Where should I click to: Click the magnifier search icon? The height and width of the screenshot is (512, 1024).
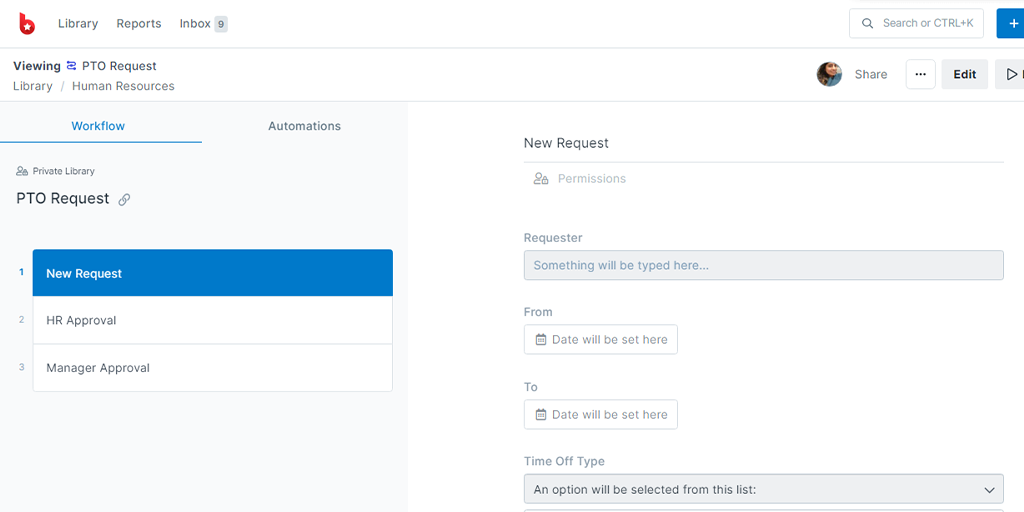click(867, 24)
